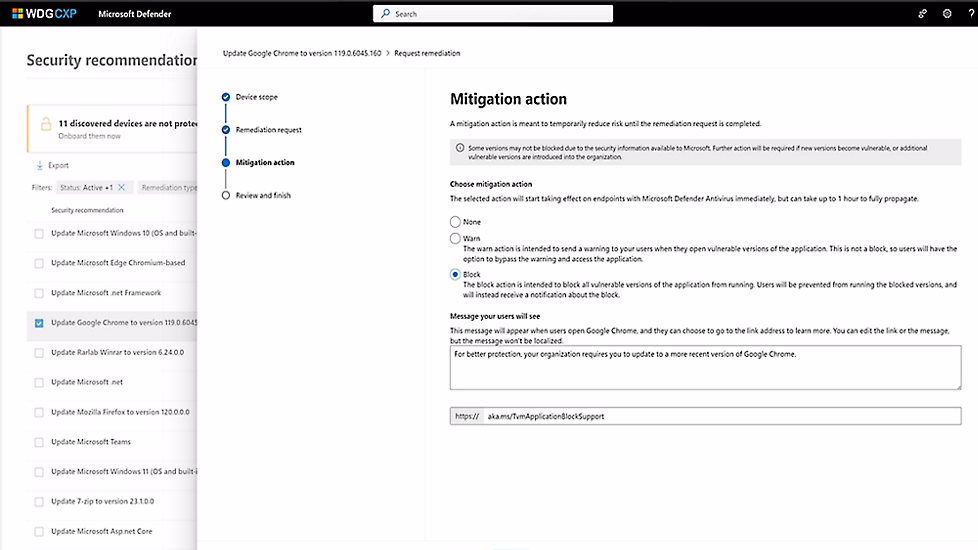
Task: Check Update Microsoft Windows 11 row
Action: point(39,472)
